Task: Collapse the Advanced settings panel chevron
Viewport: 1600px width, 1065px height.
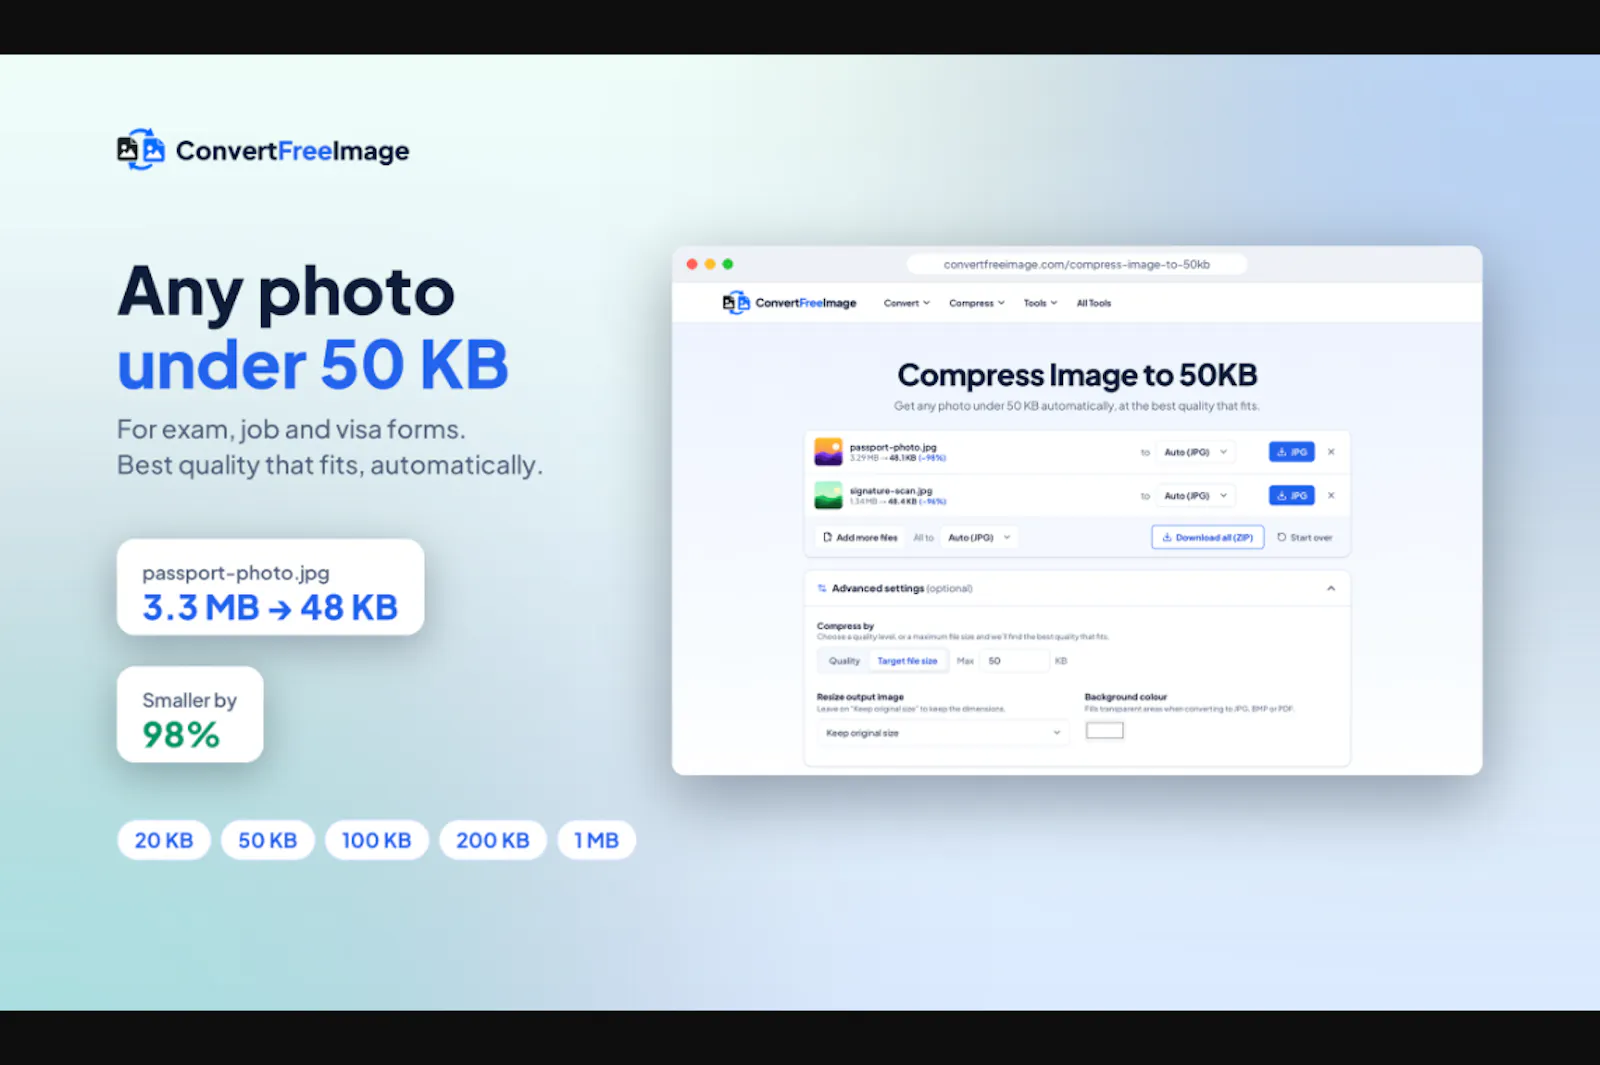Action: (x=1331, y=588)
